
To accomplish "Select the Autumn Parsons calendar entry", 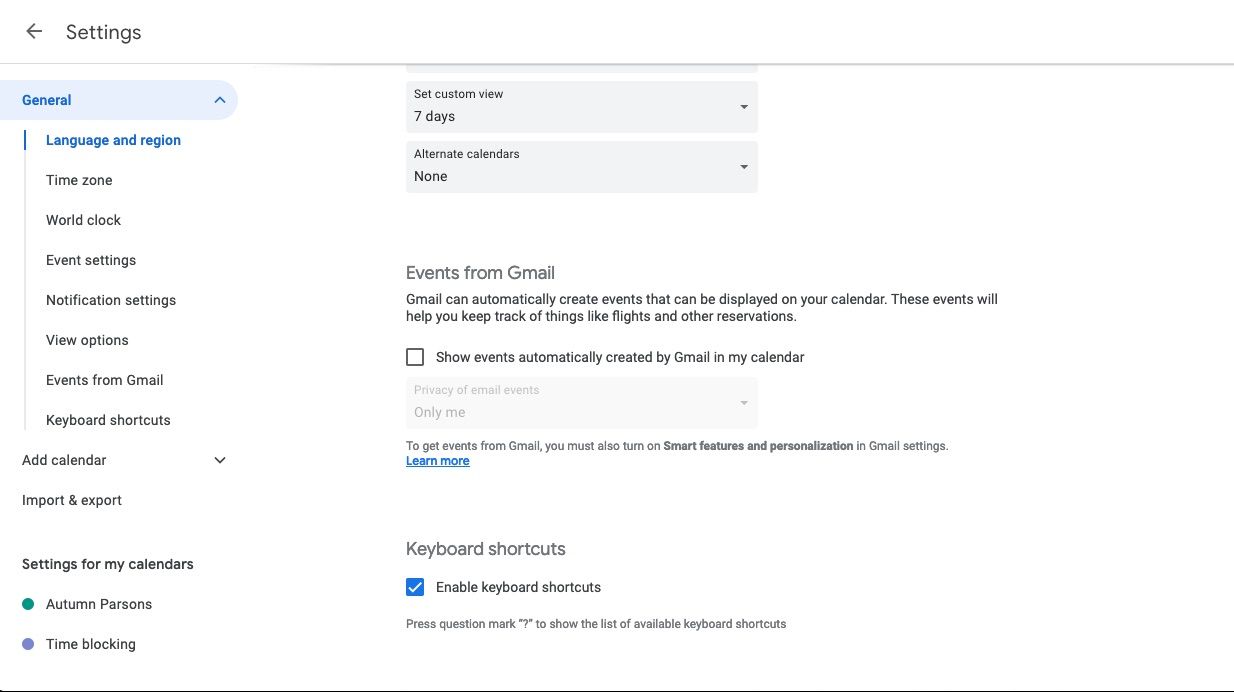I will coord(98,604).
